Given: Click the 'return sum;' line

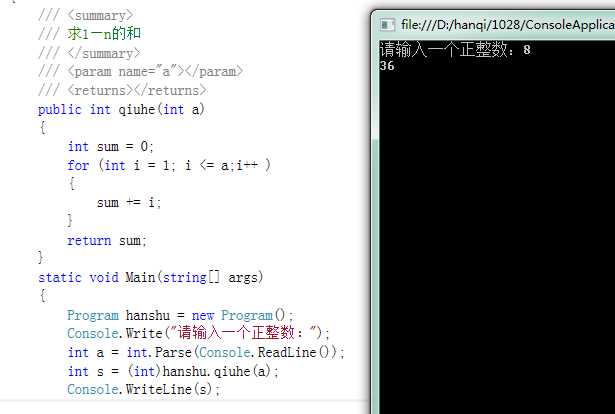Looking at the screenshot, I should click(107, 240).
